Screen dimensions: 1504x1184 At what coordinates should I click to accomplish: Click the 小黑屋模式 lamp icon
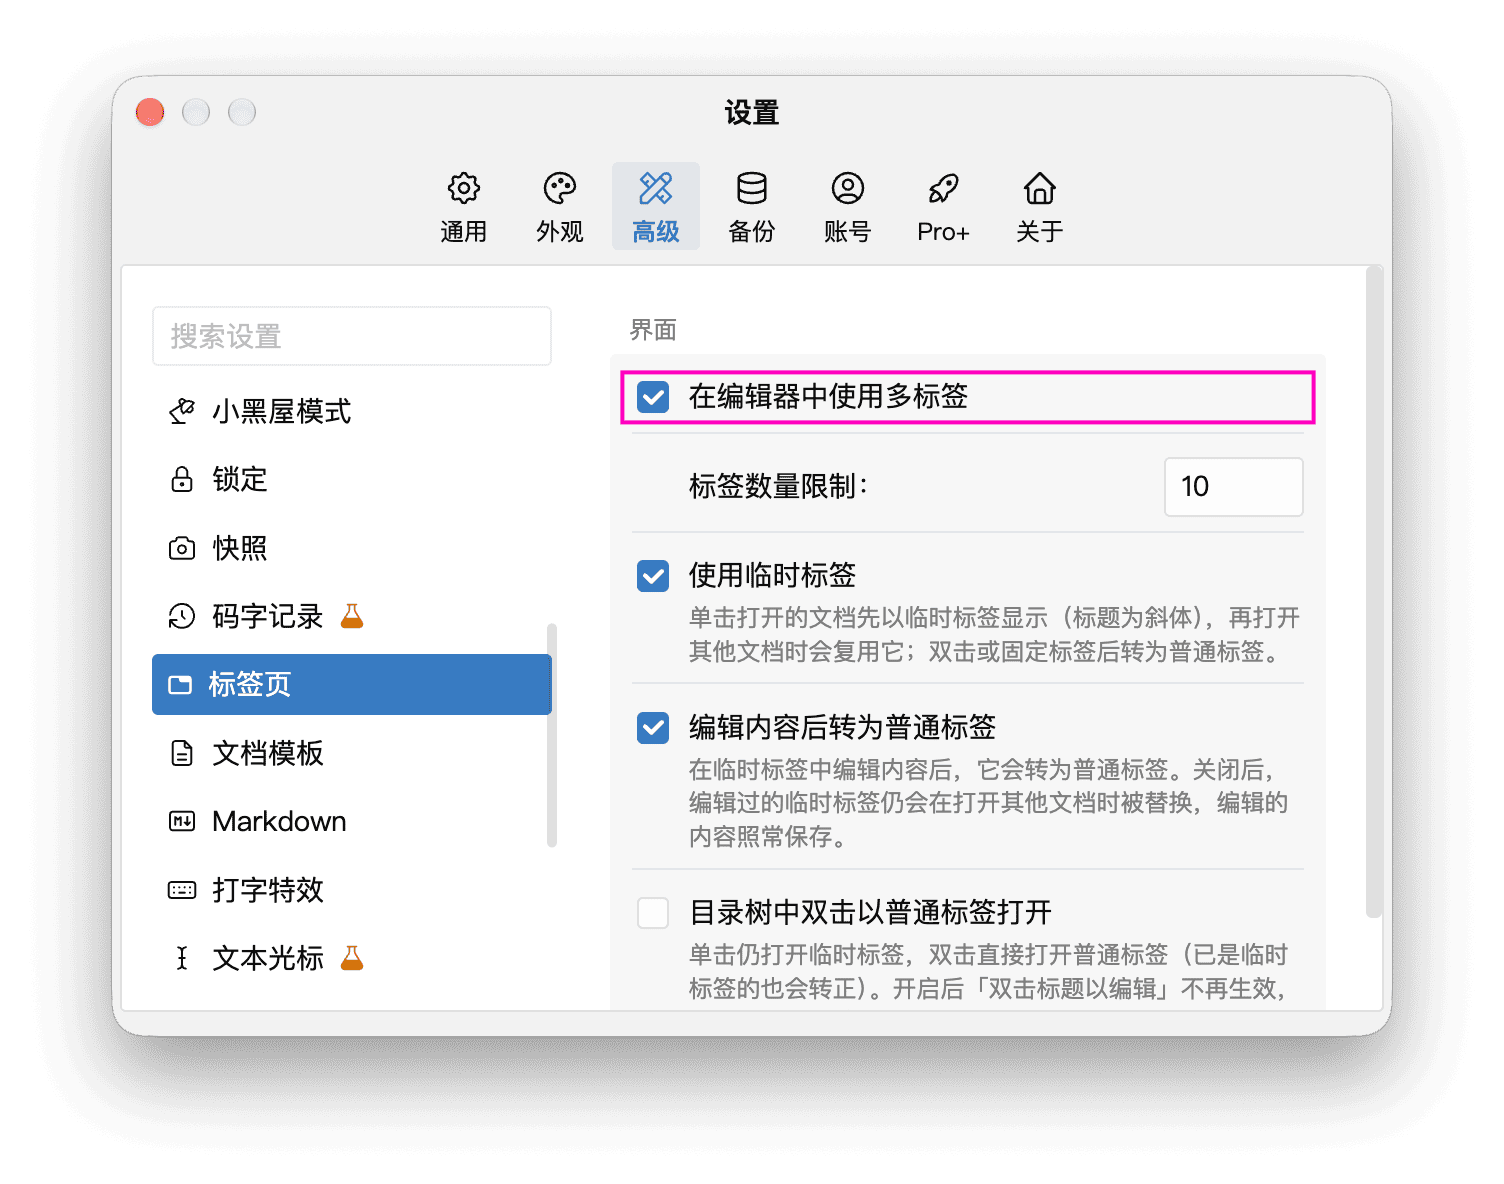click(x=182, y=411)
